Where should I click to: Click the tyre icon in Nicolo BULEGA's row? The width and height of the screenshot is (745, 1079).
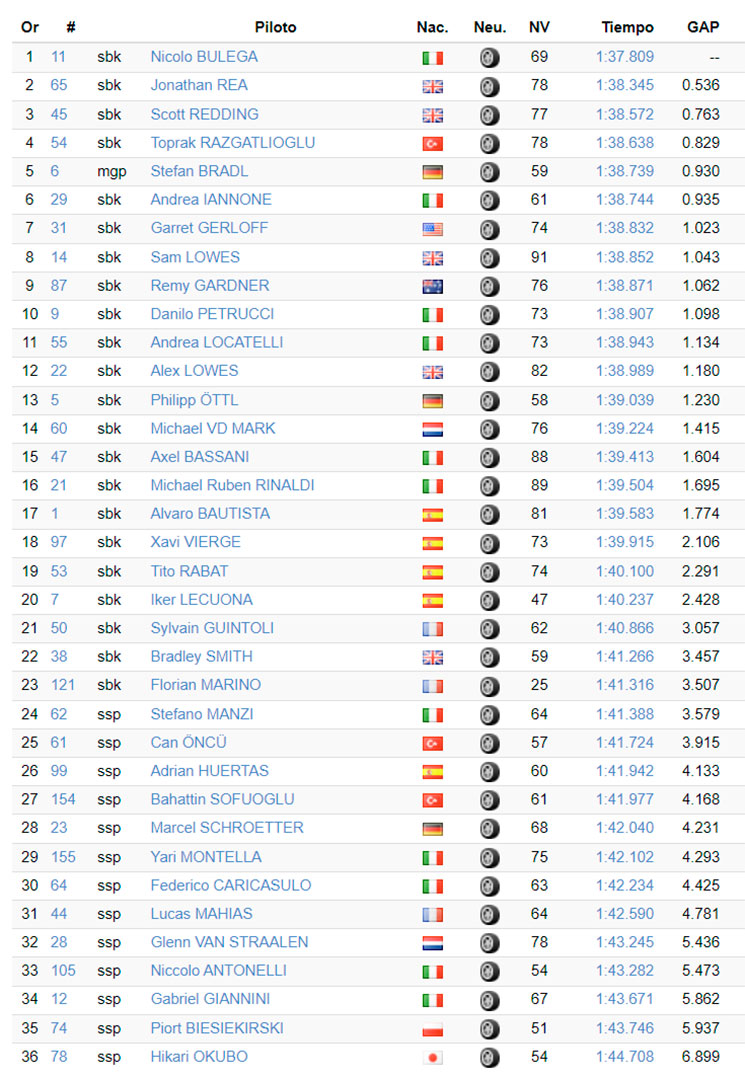pyautogui.click(x=489, y=58)
